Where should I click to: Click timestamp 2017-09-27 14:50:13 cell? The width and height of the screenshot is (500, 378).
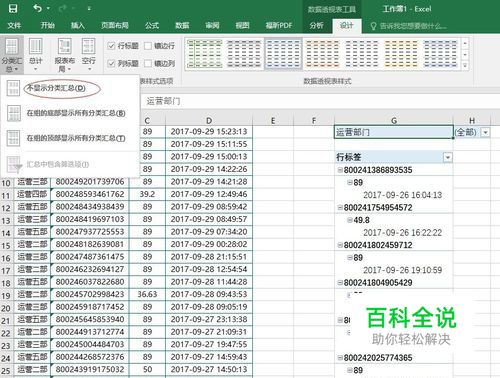(x=209, y=369)
